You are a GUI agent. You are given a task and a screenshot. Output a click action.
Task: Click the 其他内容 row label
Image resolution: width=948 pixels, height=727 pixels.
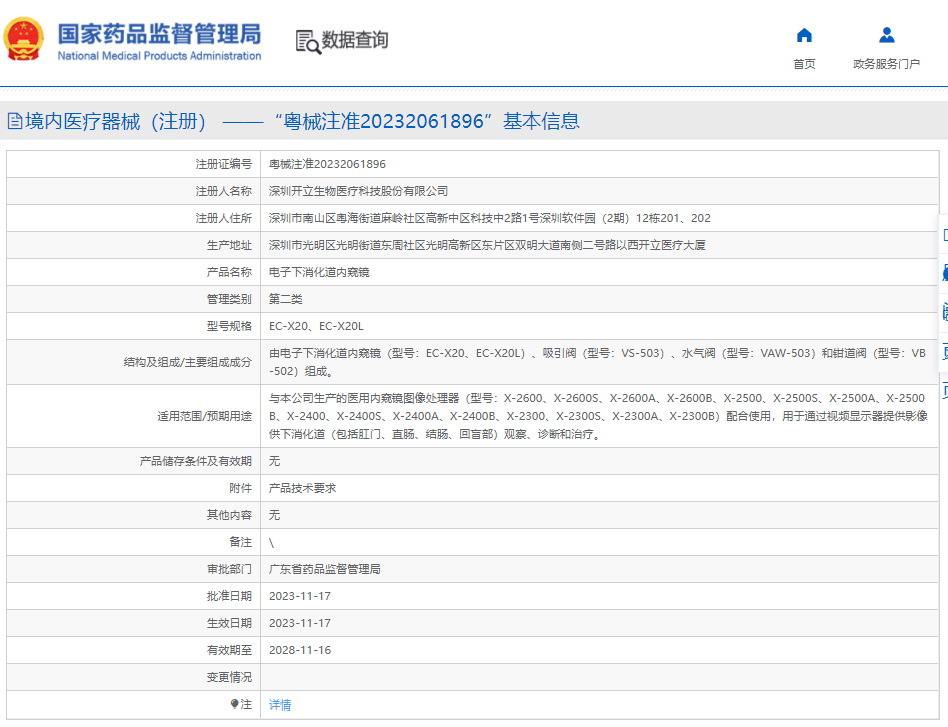(x=229, y=515)
